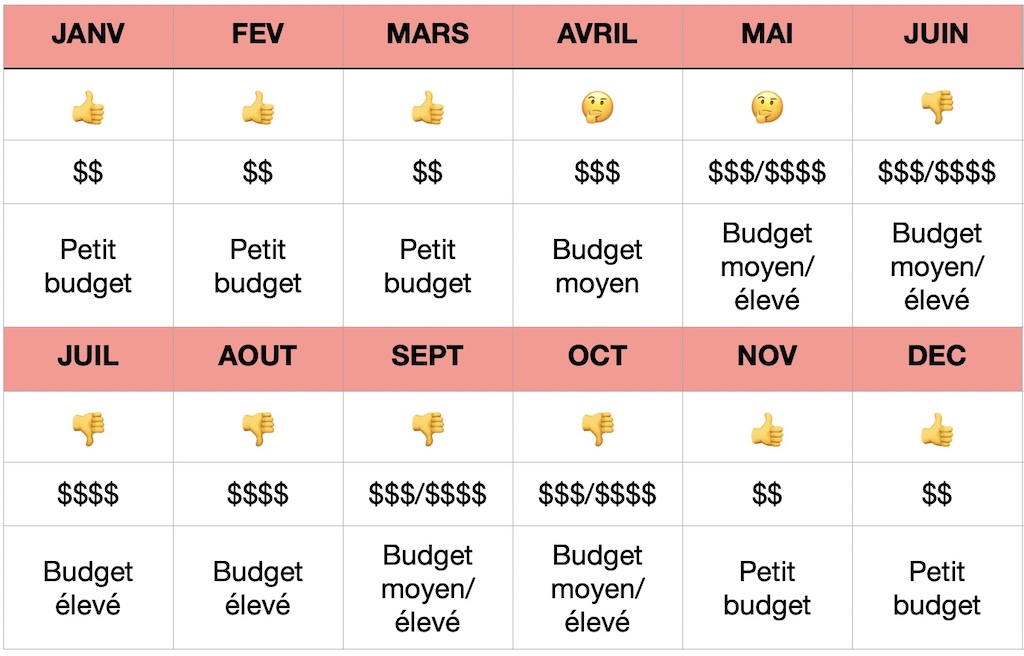Select the $$$ price cell under AVRIL
This screenshot has width=1024, height=656.
pyautogui.click(x=598, y=172)
